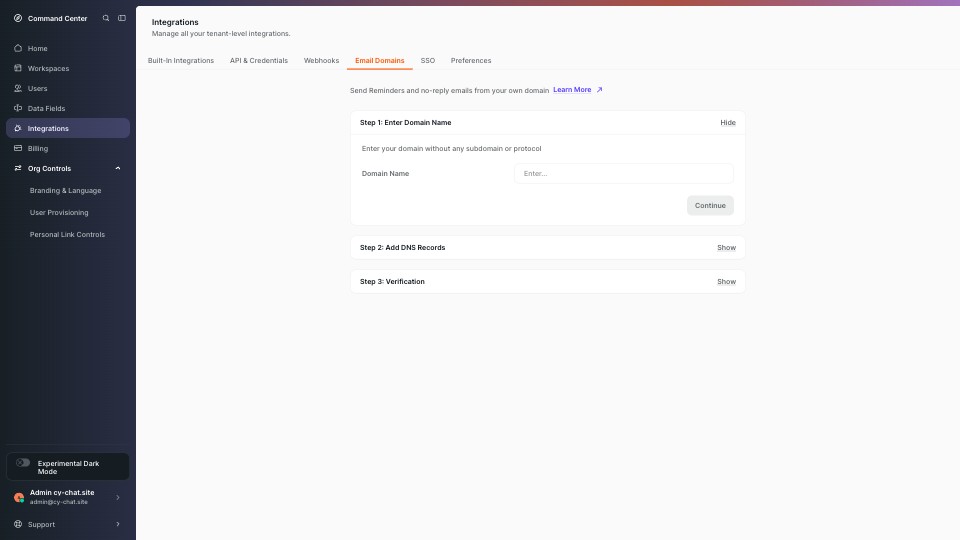Click the Data Fields icon
960x540 pixels.
click(x=18, y=108)
